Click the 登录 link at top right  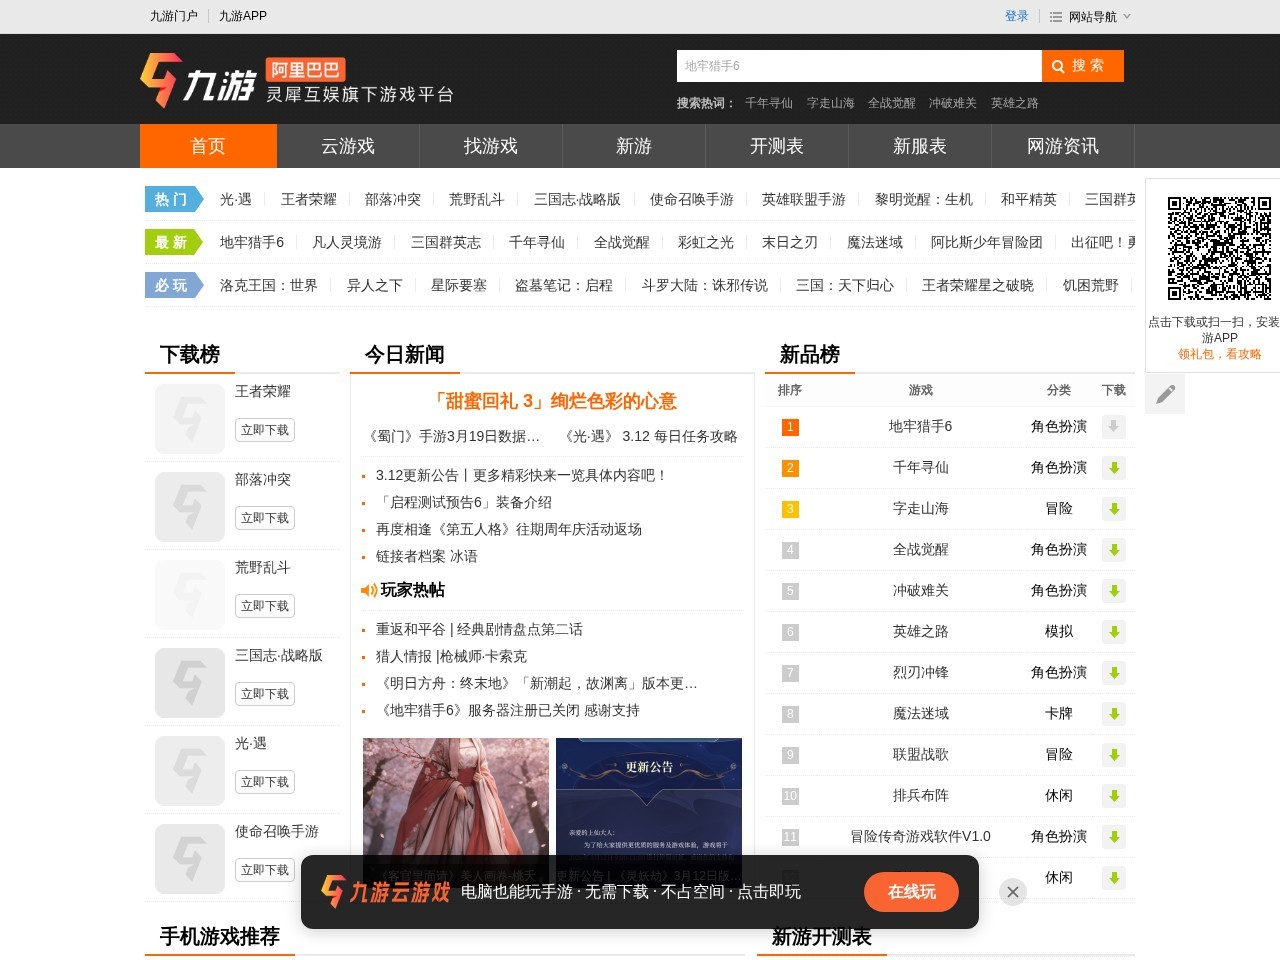(x=1016, y=16)
